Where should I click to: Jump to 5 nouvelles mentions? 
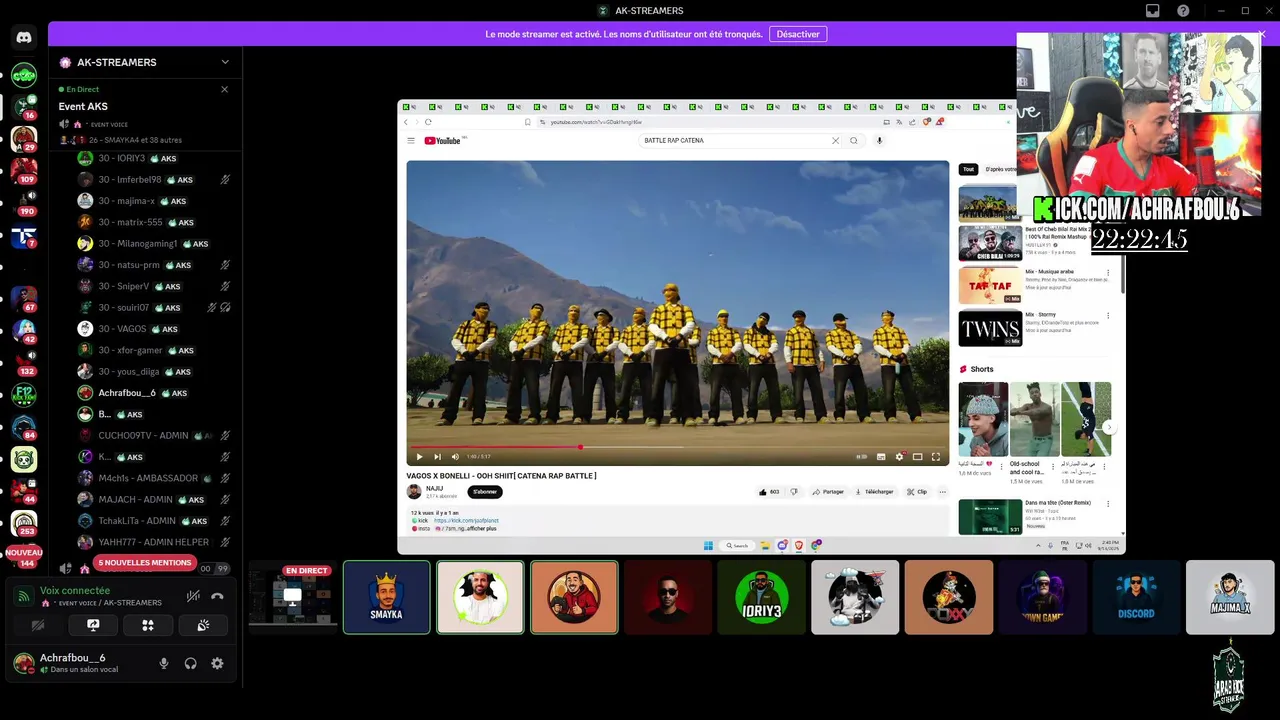pyautogui.click(x=144, y=563)
